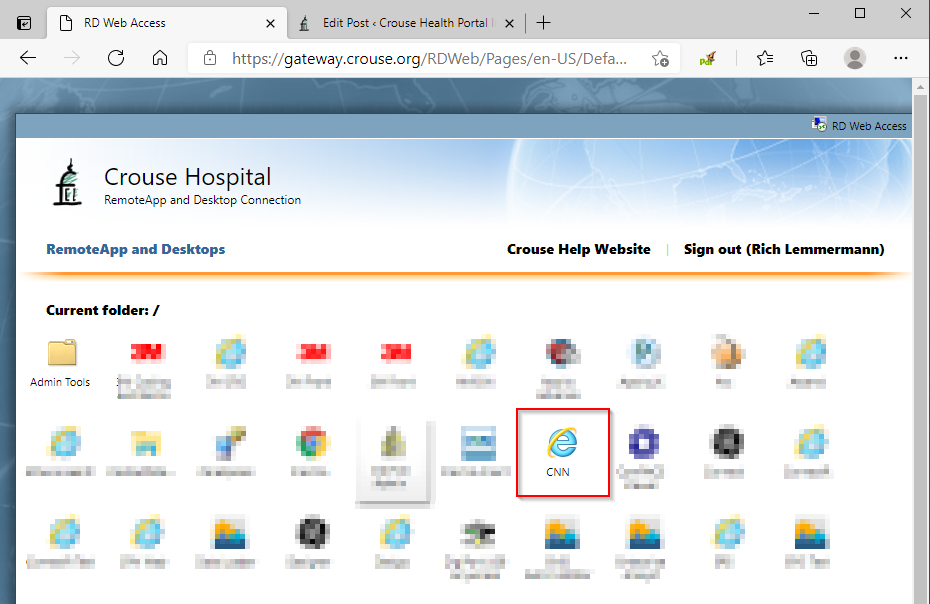The image size is (930, 604).
Task: Click the browser profile avatar
Action: (x=855, y=58)
